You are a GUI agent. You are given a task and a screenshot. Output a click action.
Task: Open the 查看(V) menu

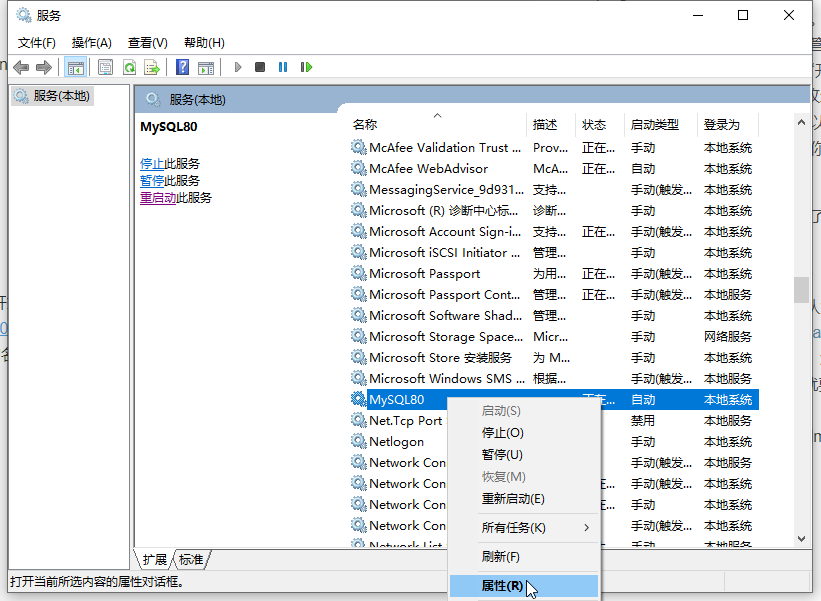coord(148,42)
